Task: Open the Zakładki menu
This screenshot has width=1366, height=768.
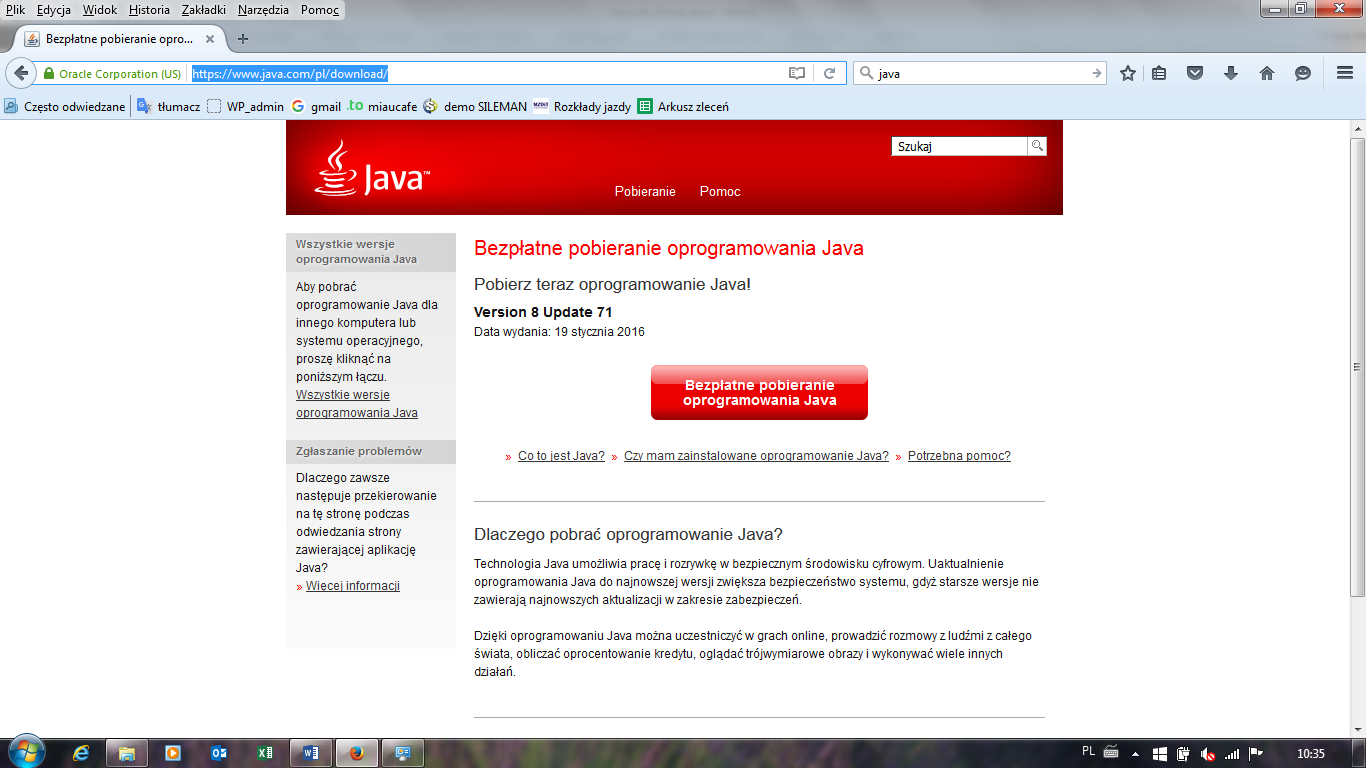Action: click(206, 10)
